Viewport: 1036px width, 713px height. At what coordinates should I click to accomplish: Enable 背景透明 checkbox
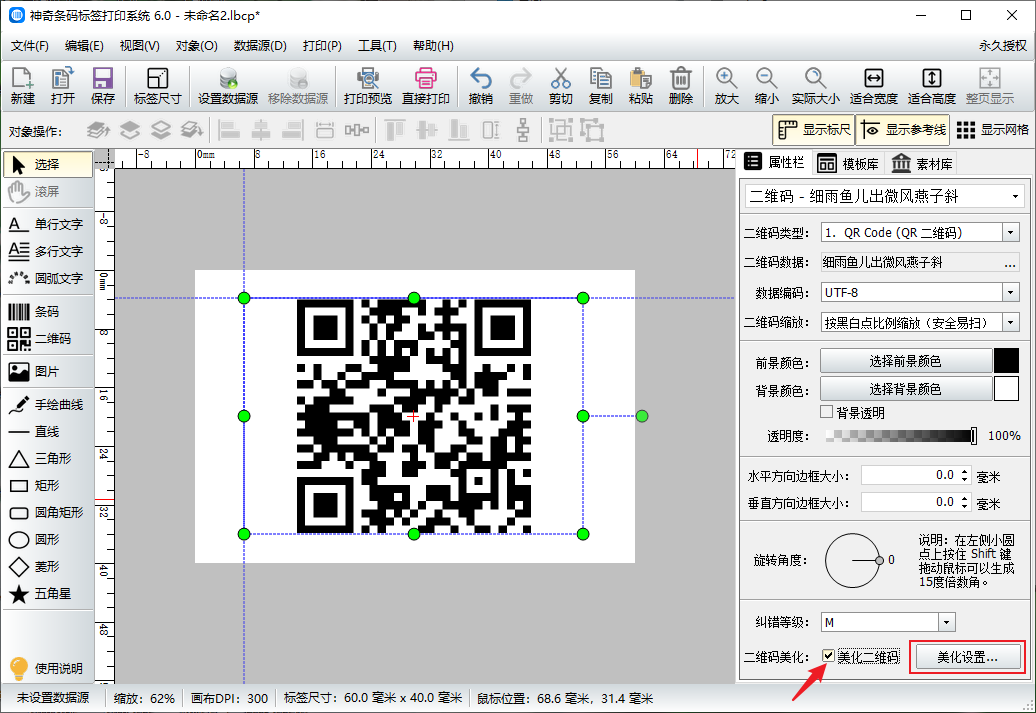[x=827, y=412]
